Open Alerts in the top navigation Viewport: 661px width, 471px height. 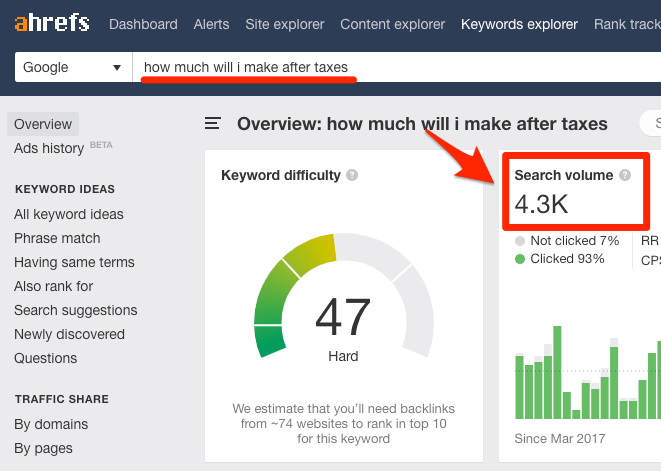[x=213, y=24]
